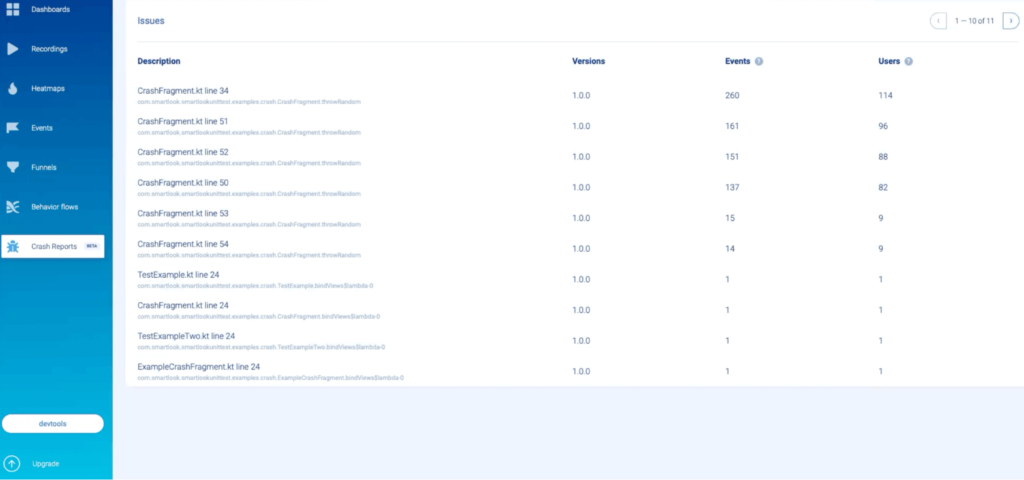The image size is (1024, 480).
Task: Click the Users column help icon
Action: (908, 61)
